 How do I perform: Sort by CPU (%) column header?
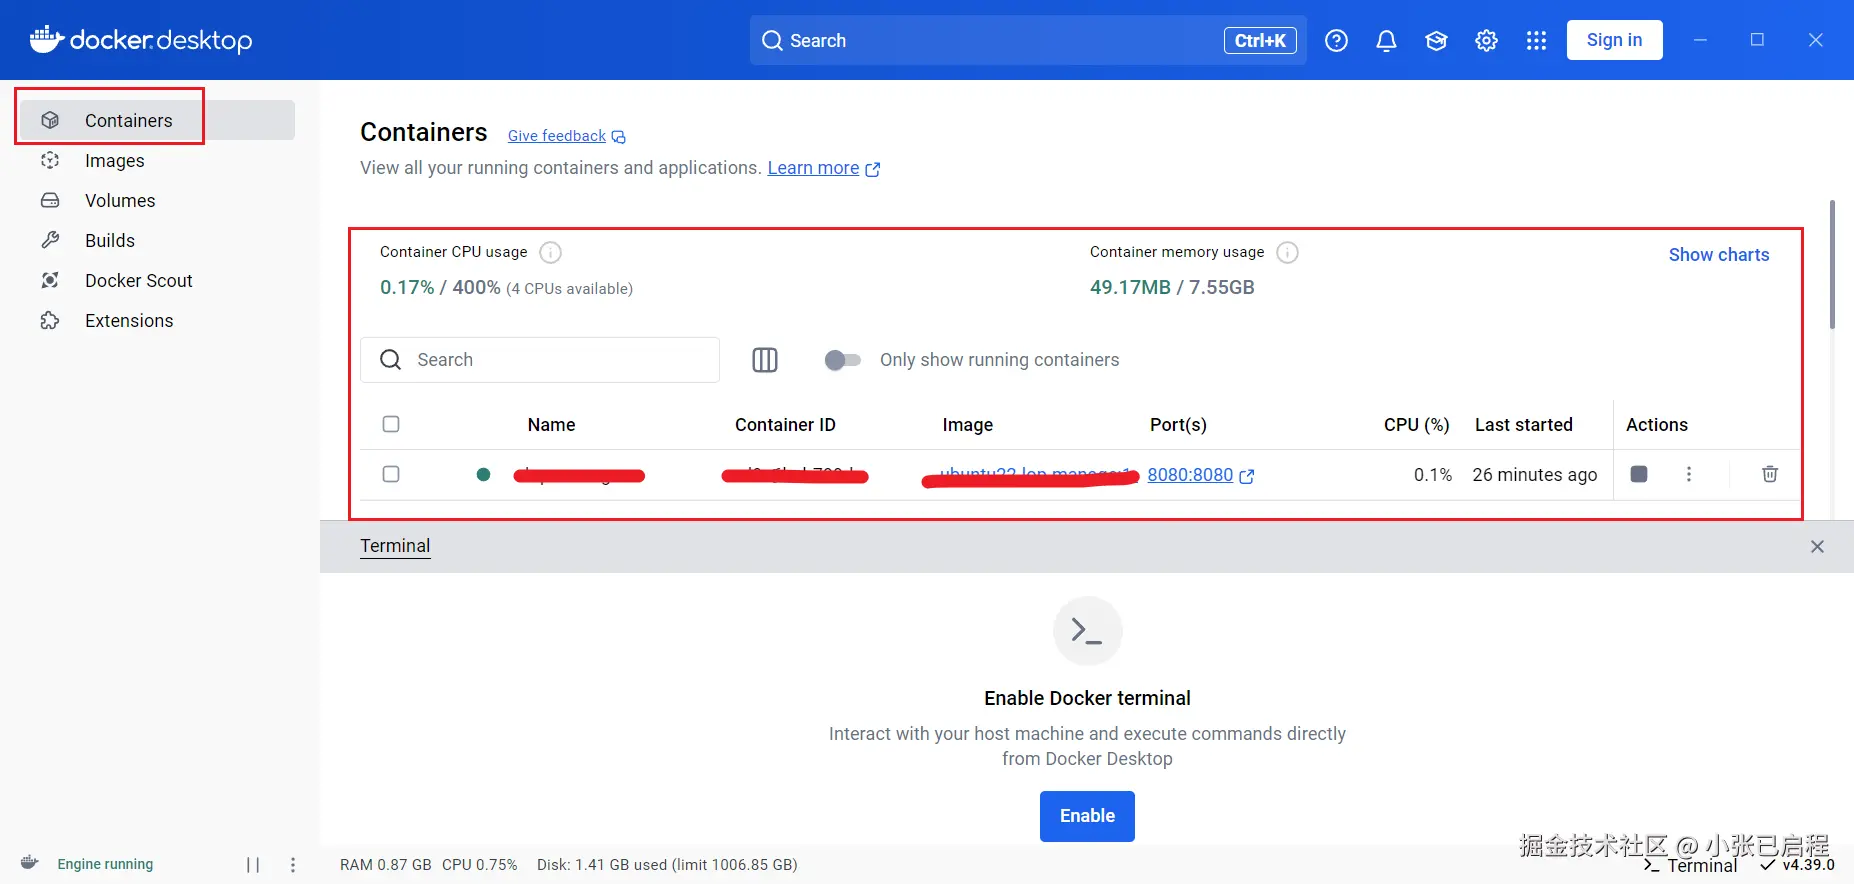[x=1416, y=425]
